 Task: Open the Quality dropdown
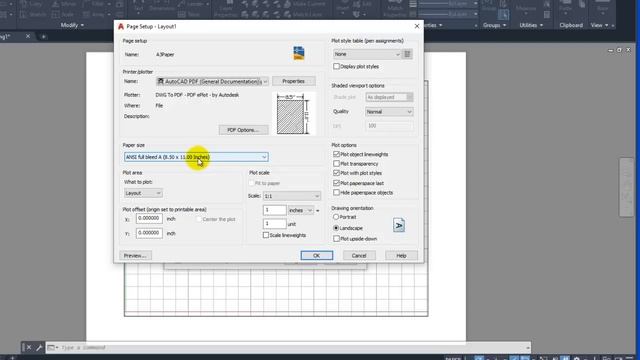tap(389, 112)
